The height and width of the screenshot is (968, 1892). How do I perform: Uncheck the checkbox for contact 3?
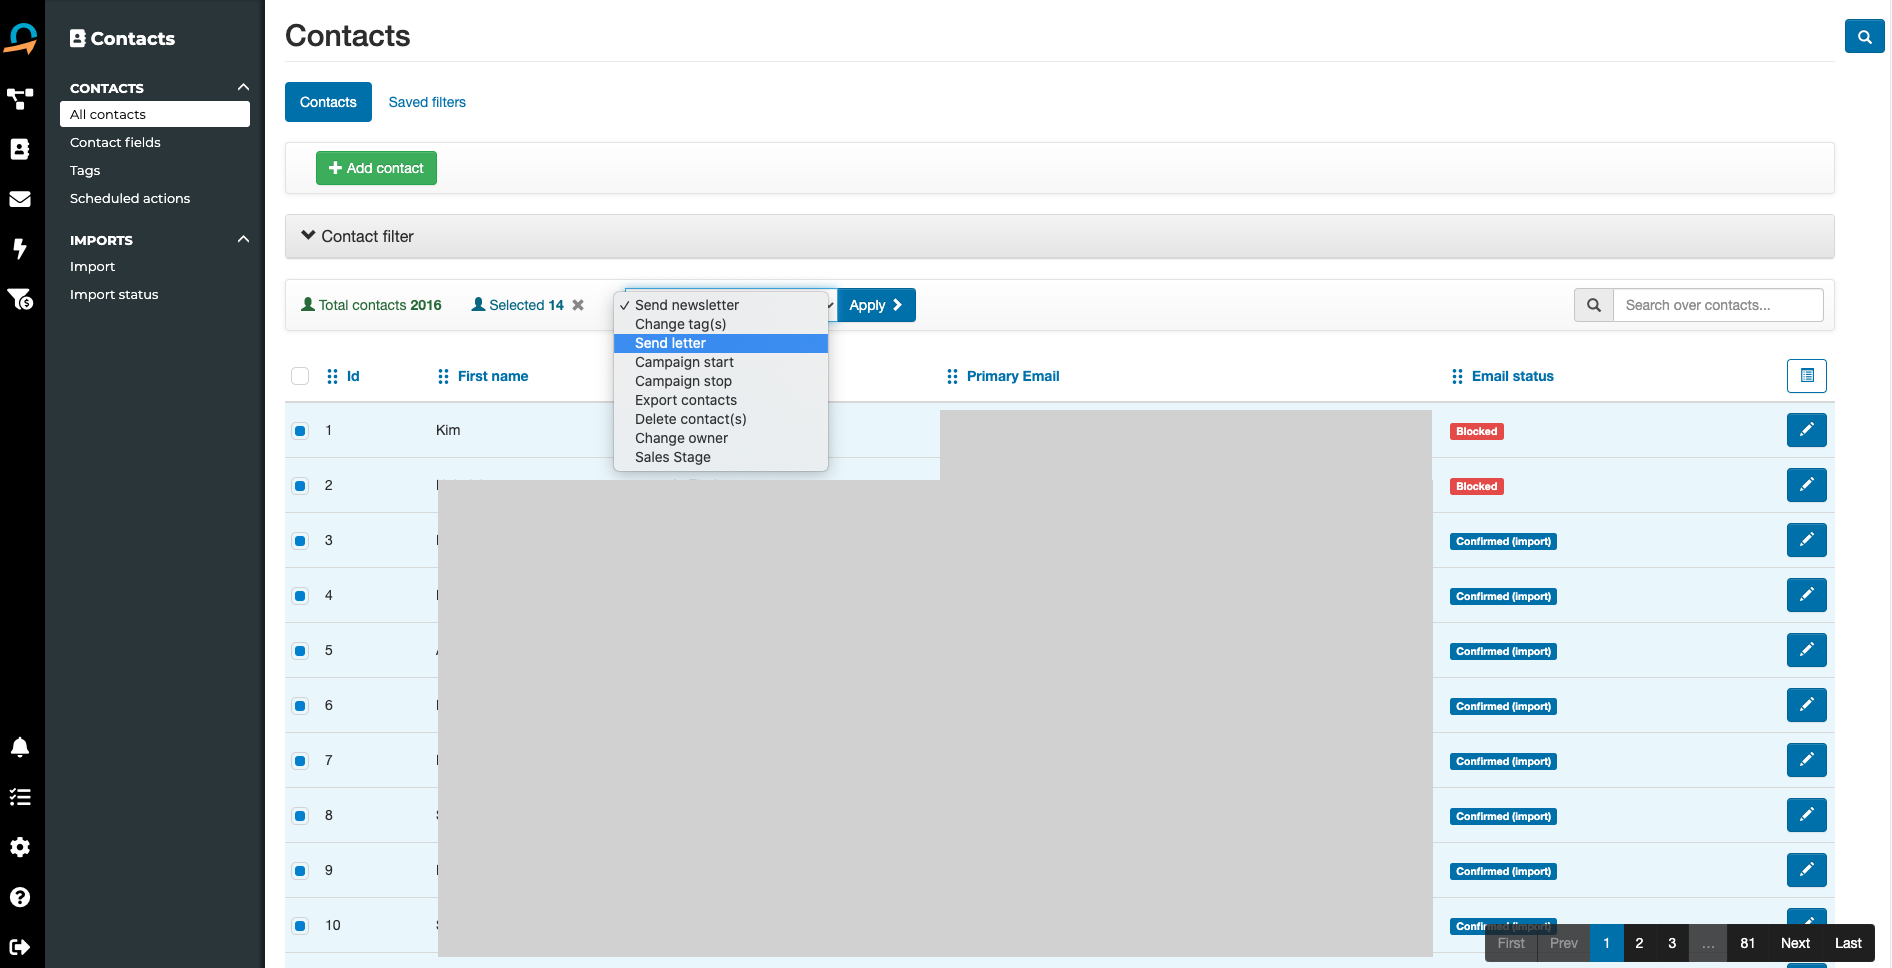[x=300, y=541]
